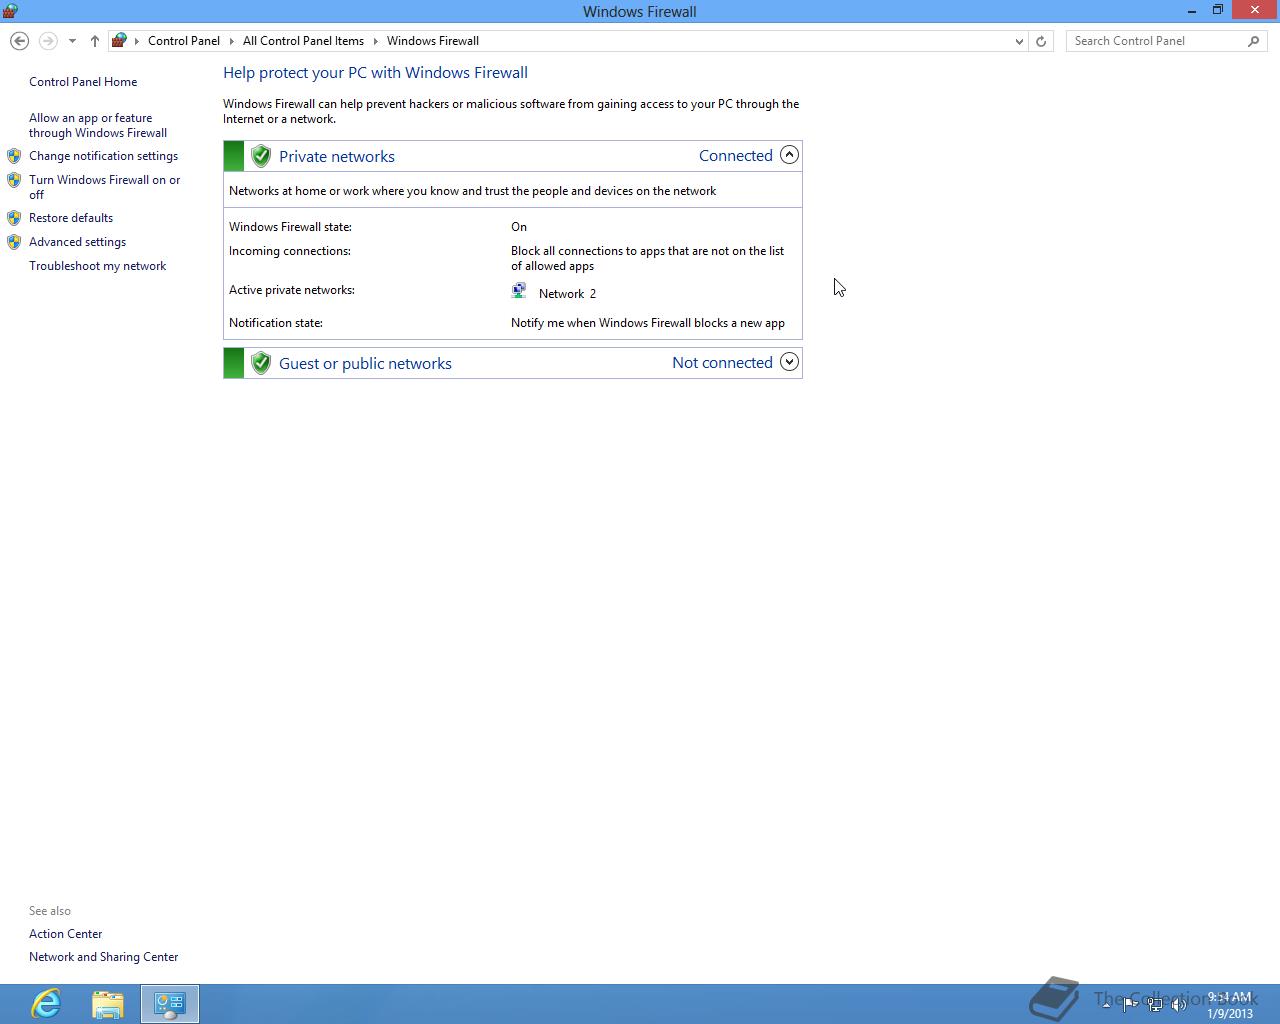Click Windows Firewall state label

point(290,227)
